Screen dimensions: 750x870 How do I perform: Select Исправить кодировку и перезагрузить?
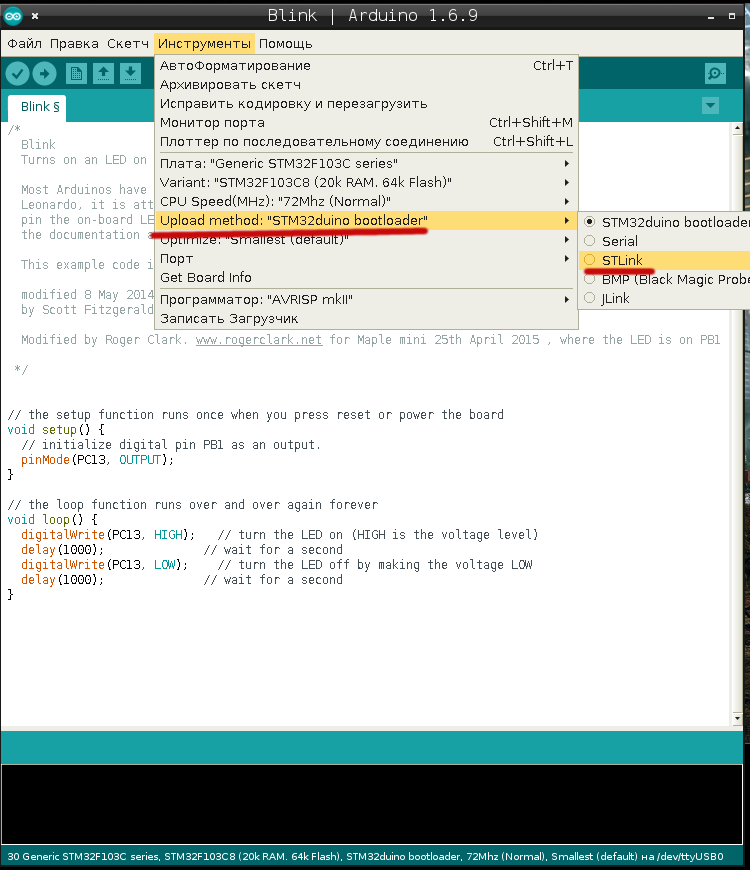click(366, 104)
